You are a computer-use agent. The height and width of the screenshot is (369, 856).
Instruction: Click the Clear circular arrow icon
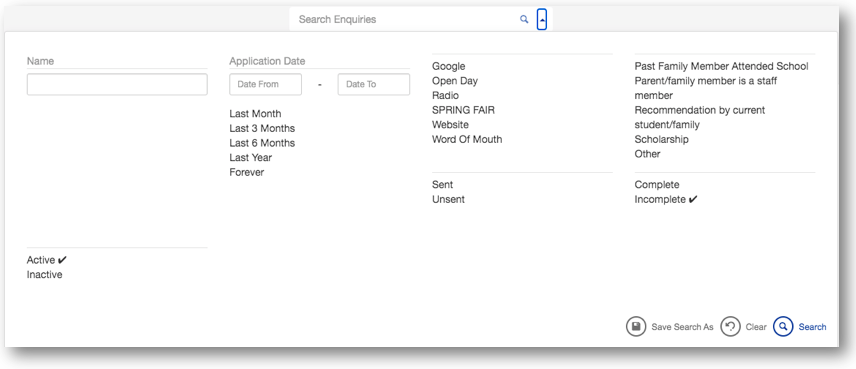pyautogui.click(x=730, y=326)
